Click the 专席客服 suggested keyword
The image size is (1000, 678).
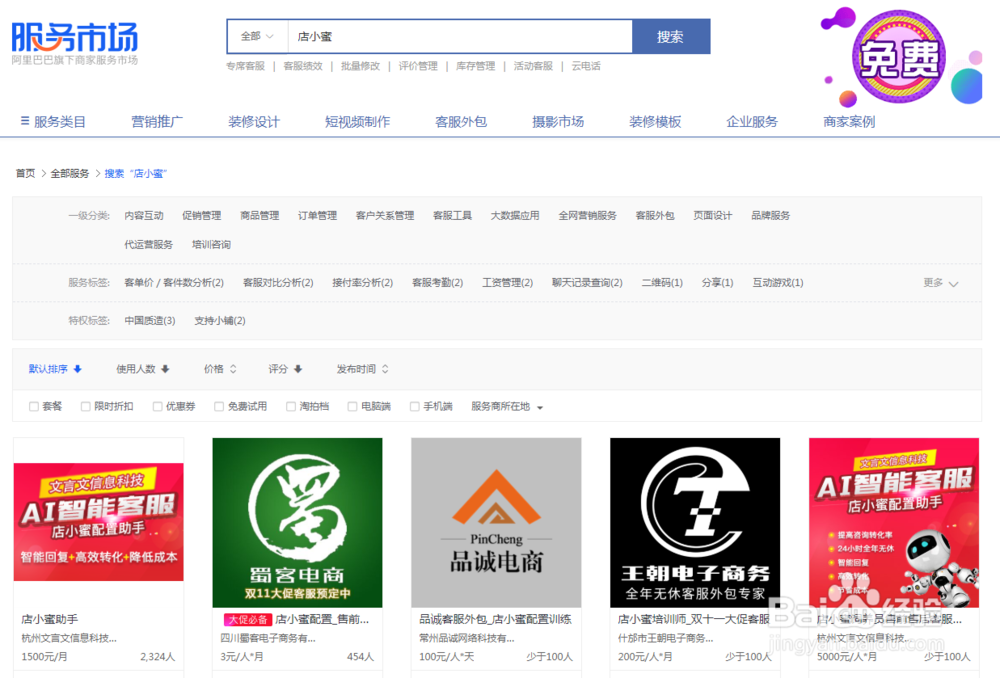pos(246,66)
